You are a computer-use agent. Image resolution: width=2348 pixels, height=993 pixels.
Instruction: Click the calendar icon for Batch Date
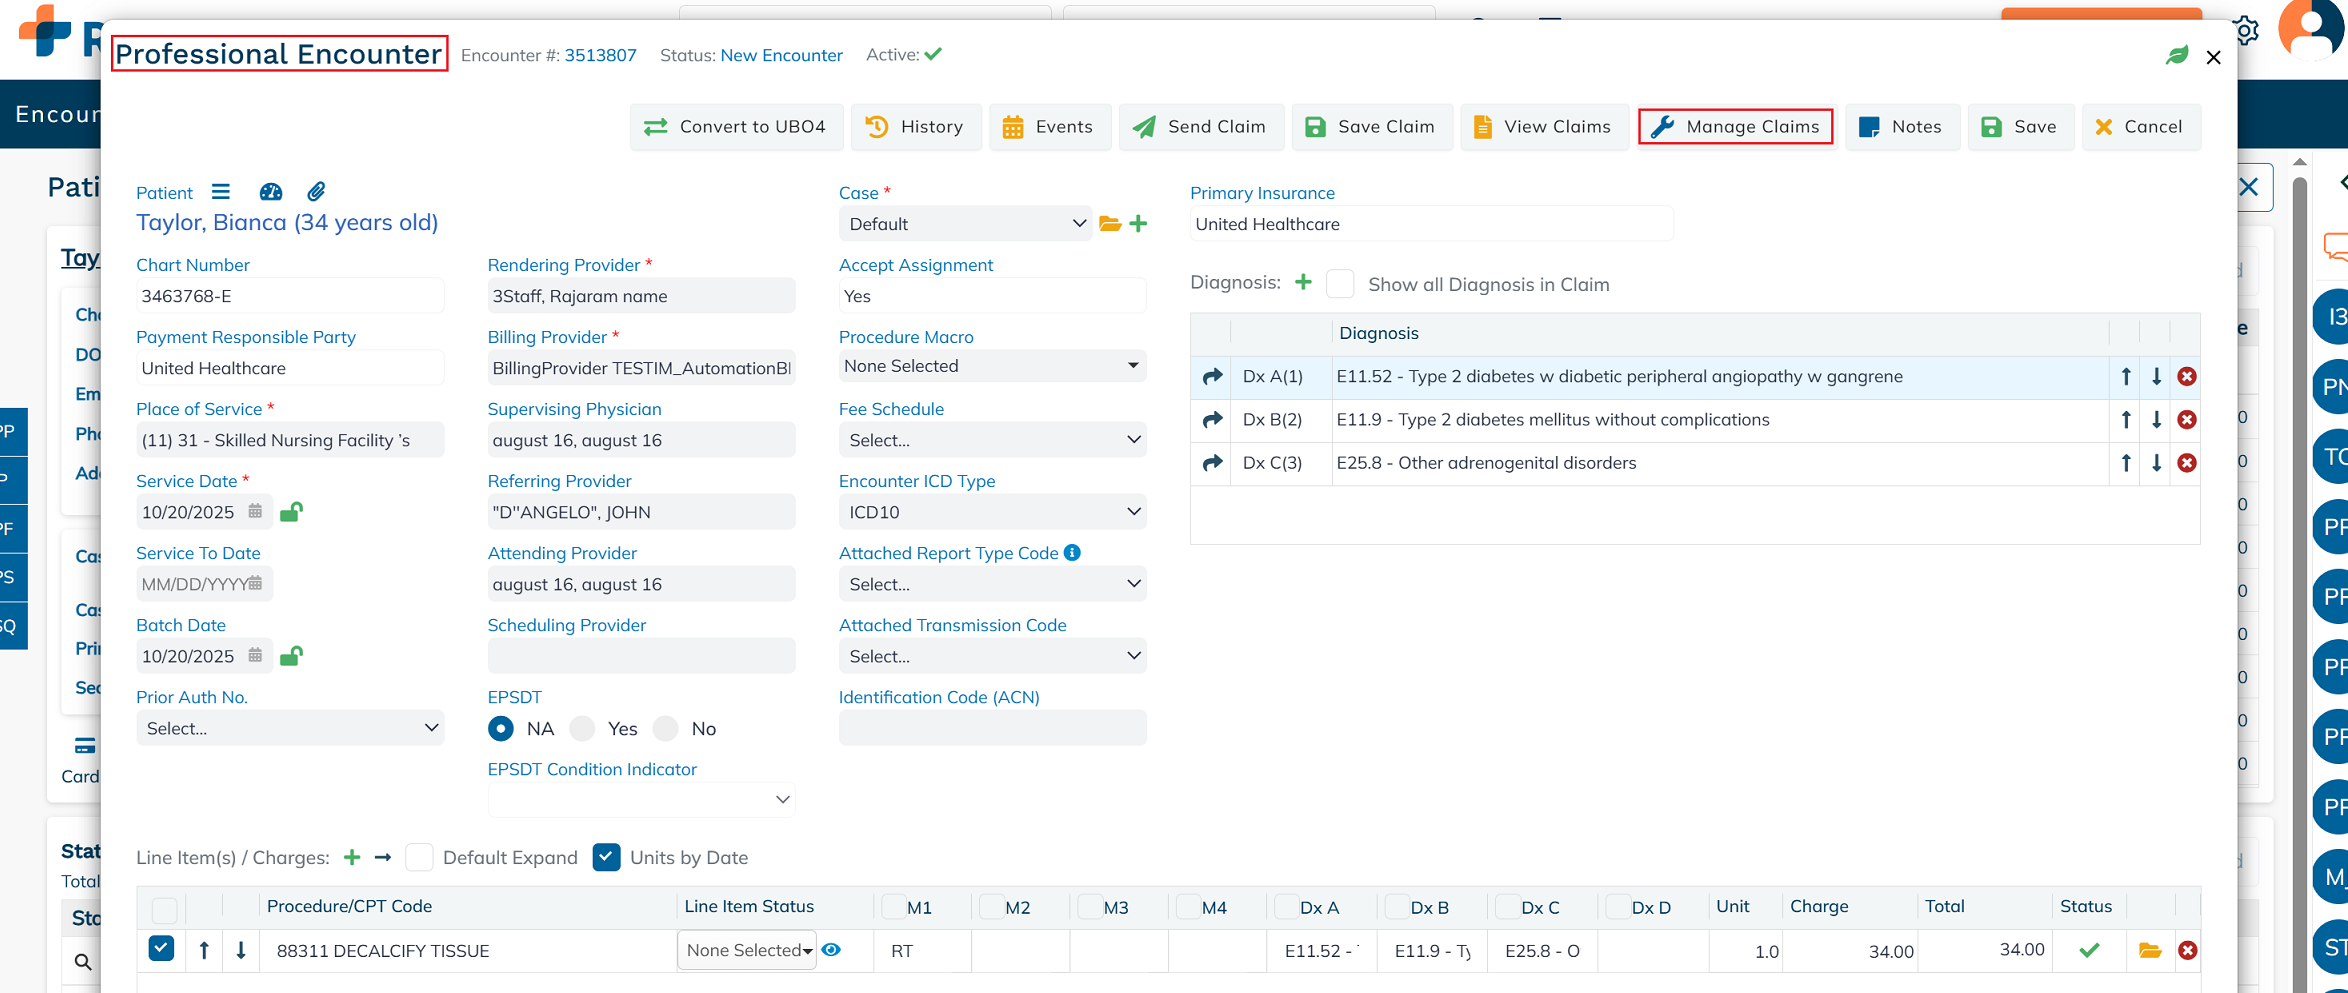tap(256, 656)
